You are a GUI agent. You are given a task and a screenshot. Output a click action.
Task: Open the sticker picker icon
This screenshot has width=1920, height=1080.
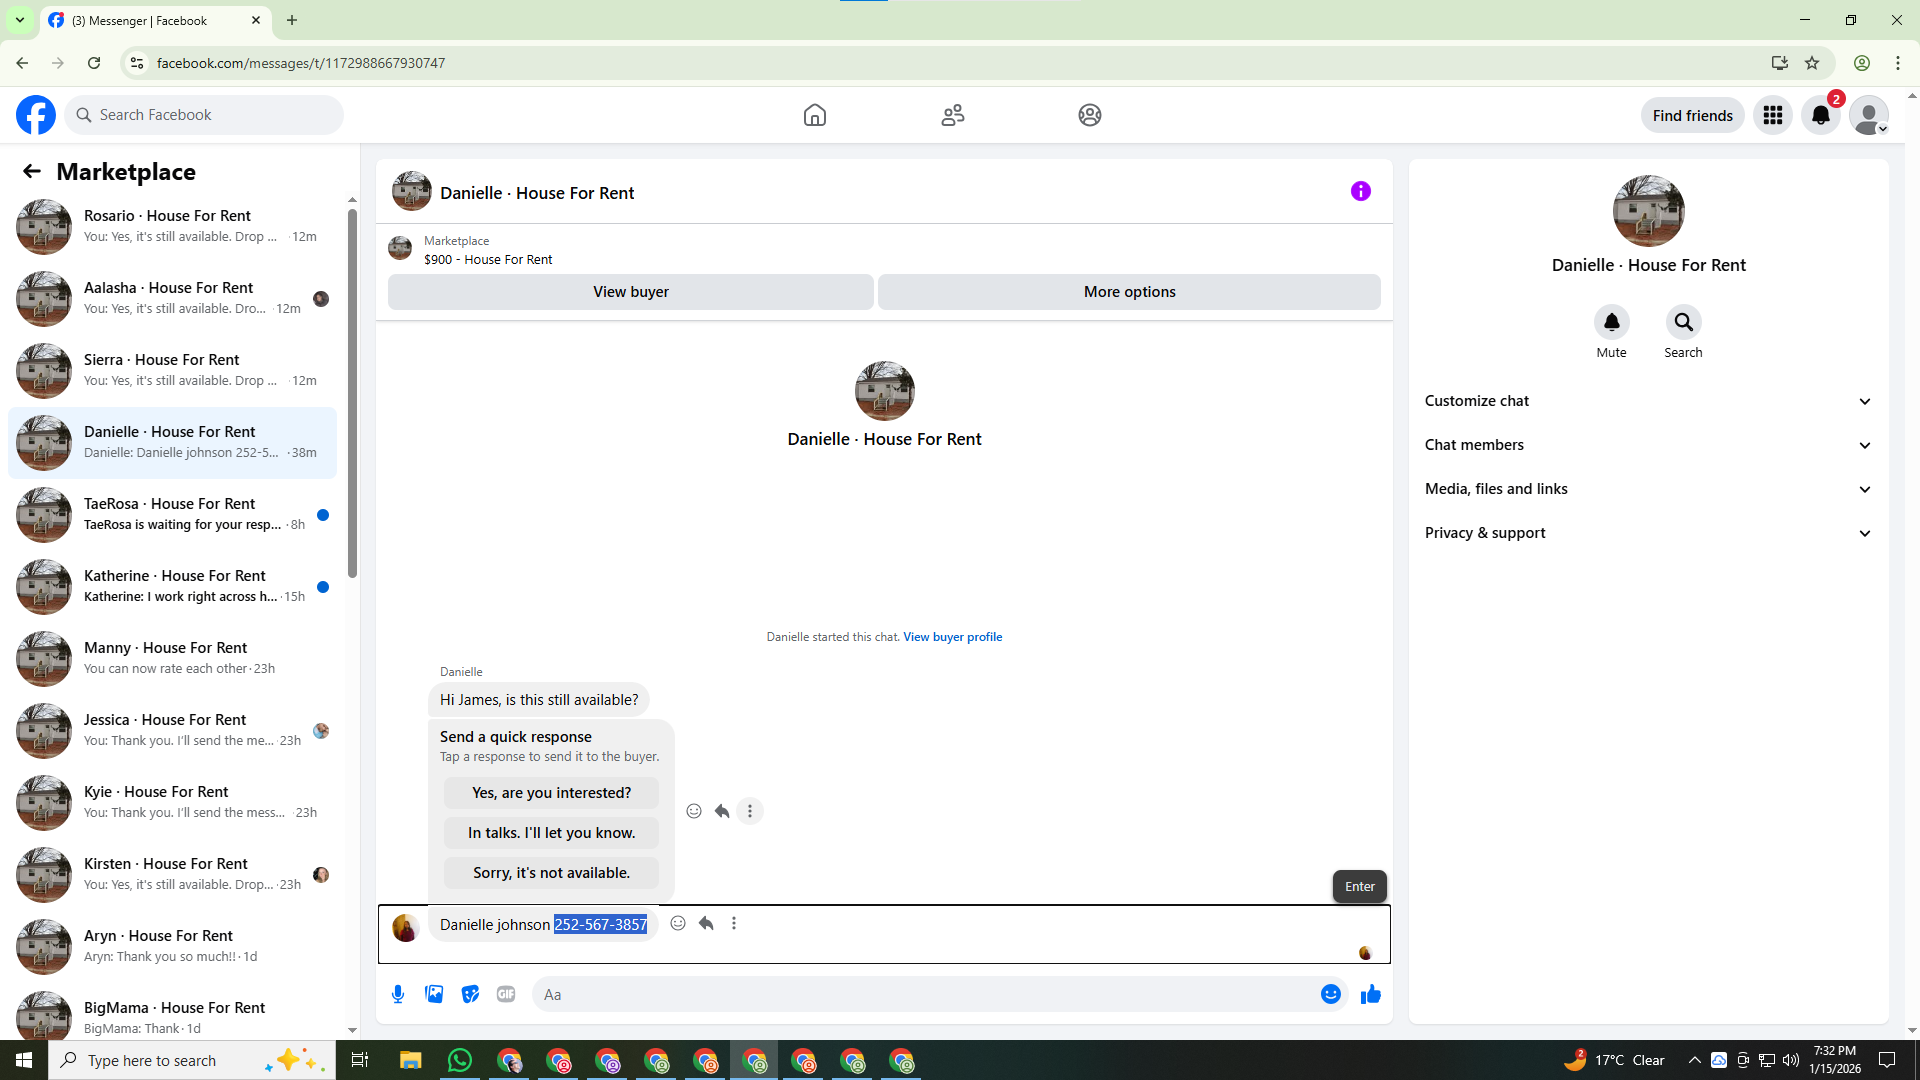point(470,994)
